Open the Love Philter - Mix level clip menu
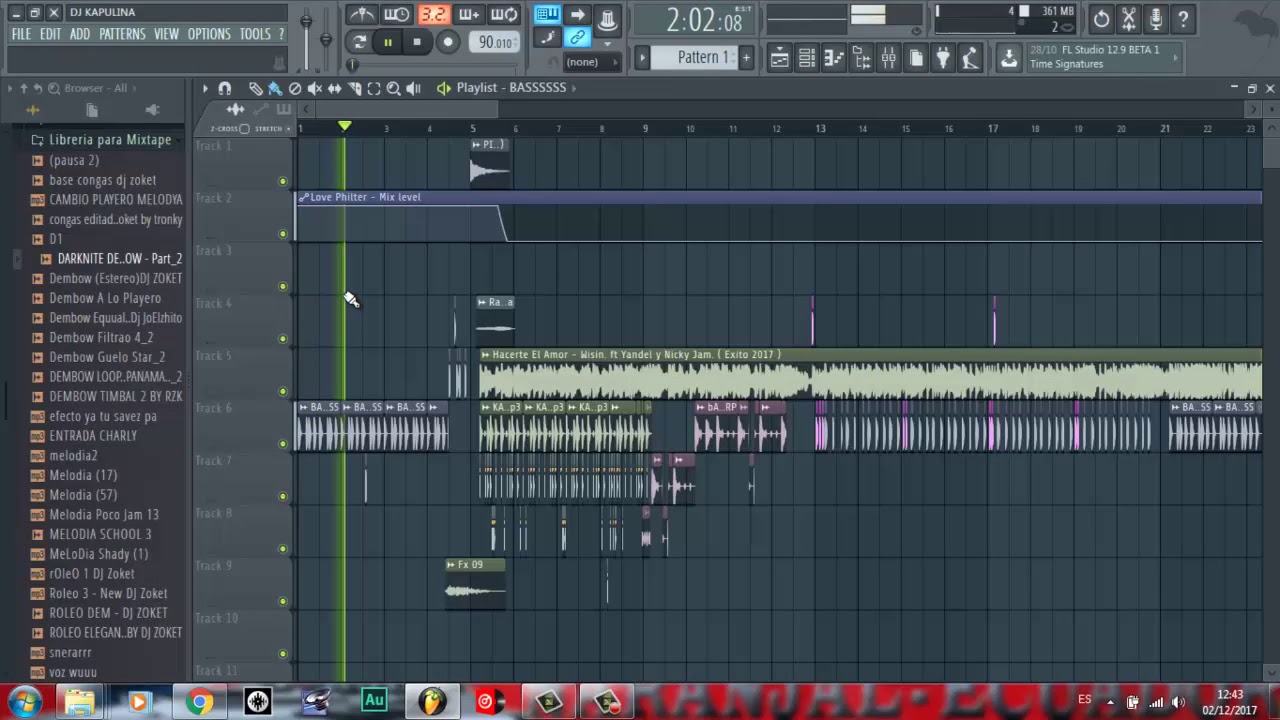 click(303, 197)
